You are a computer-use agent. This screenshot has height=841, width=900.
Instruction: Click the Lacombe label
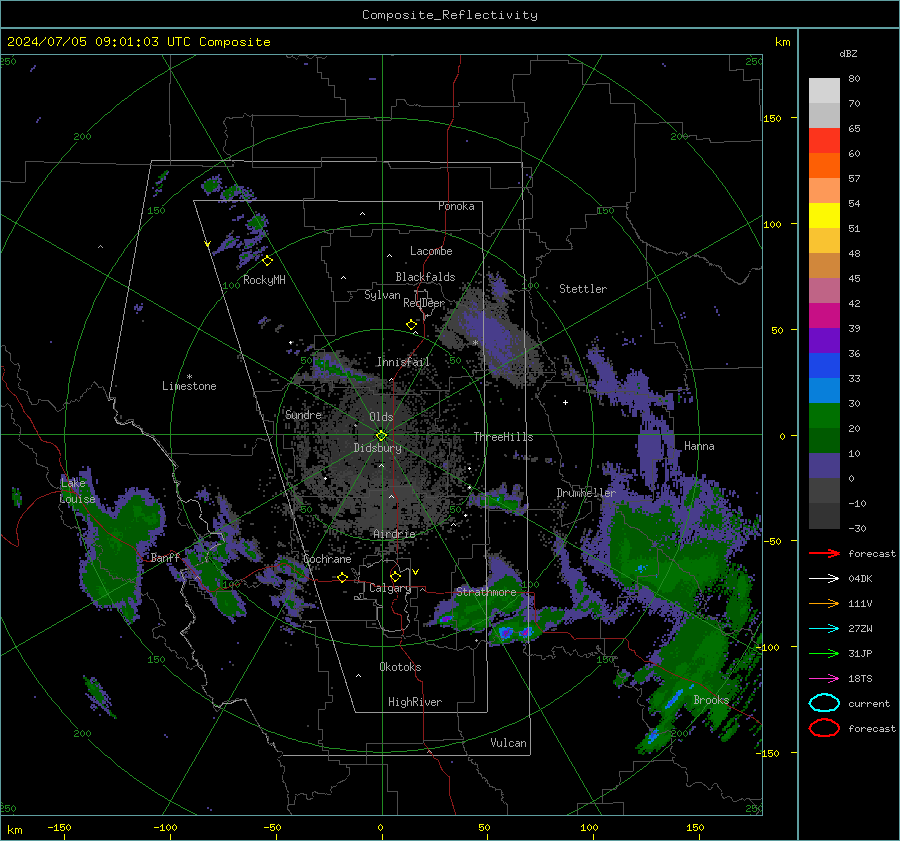431,251
